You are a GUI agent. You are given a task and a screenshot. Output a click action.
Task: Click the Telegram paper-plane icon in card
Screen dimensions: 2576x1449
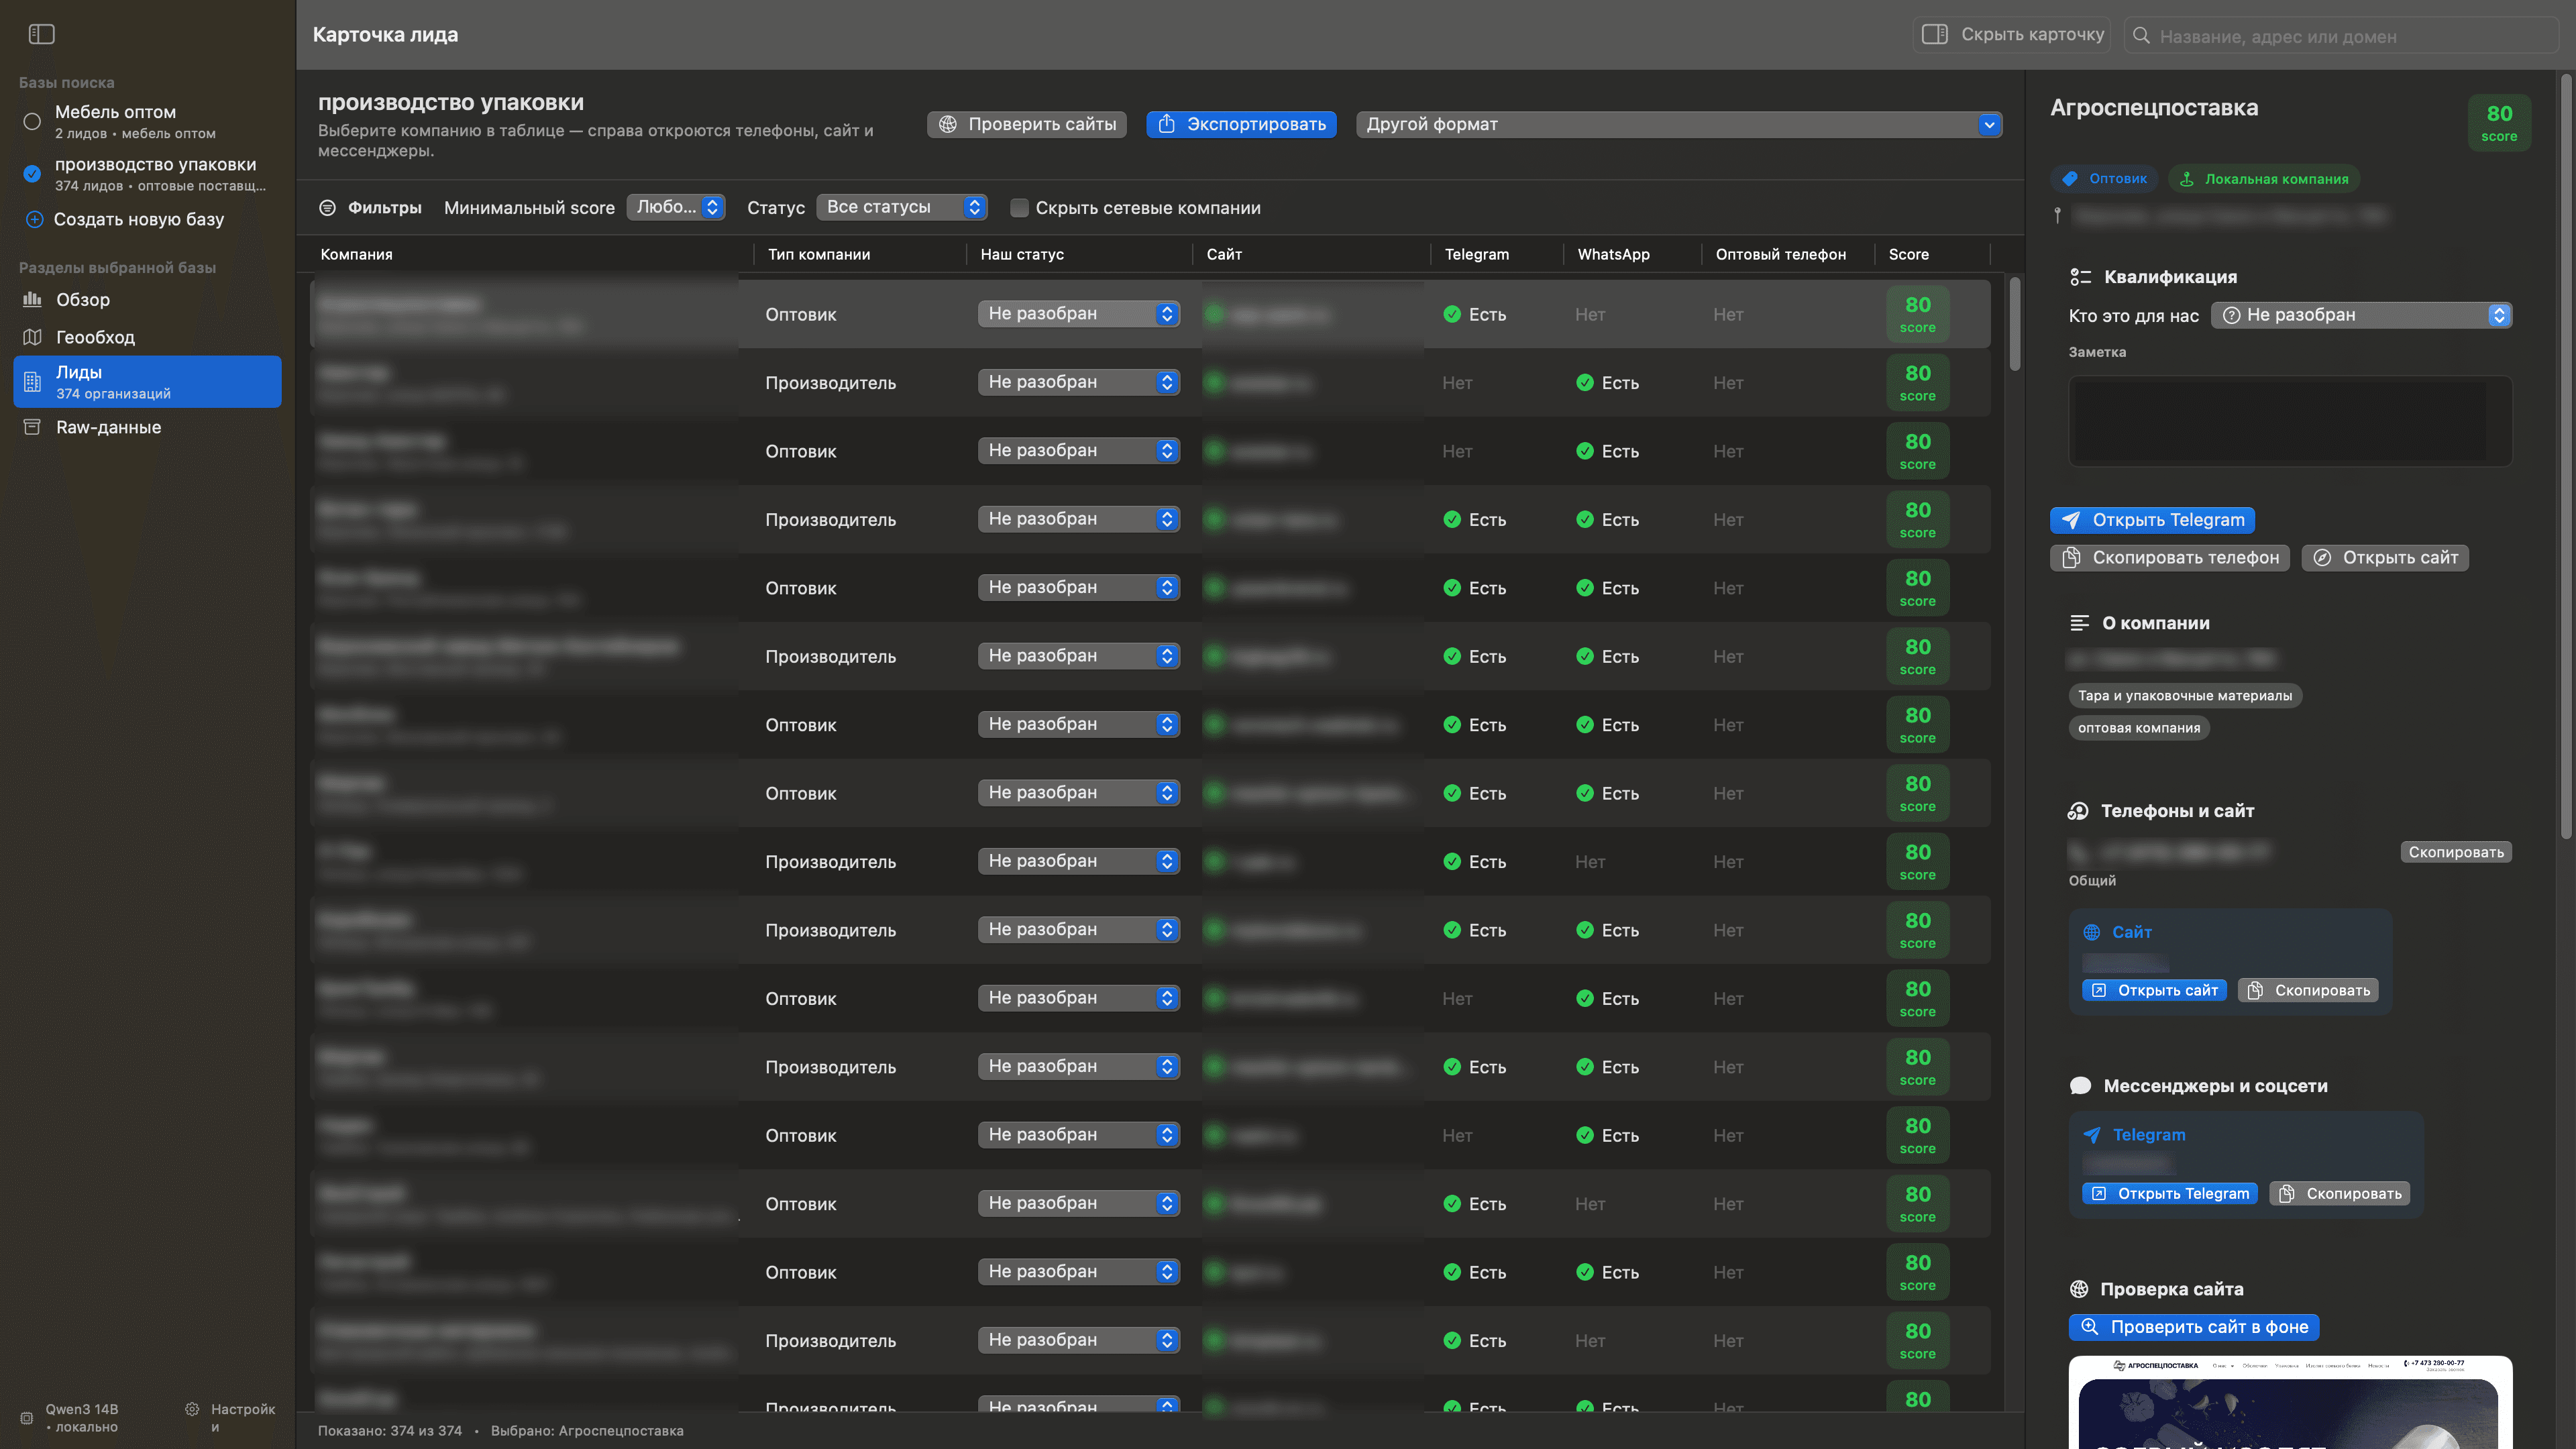(2091, 1135)
